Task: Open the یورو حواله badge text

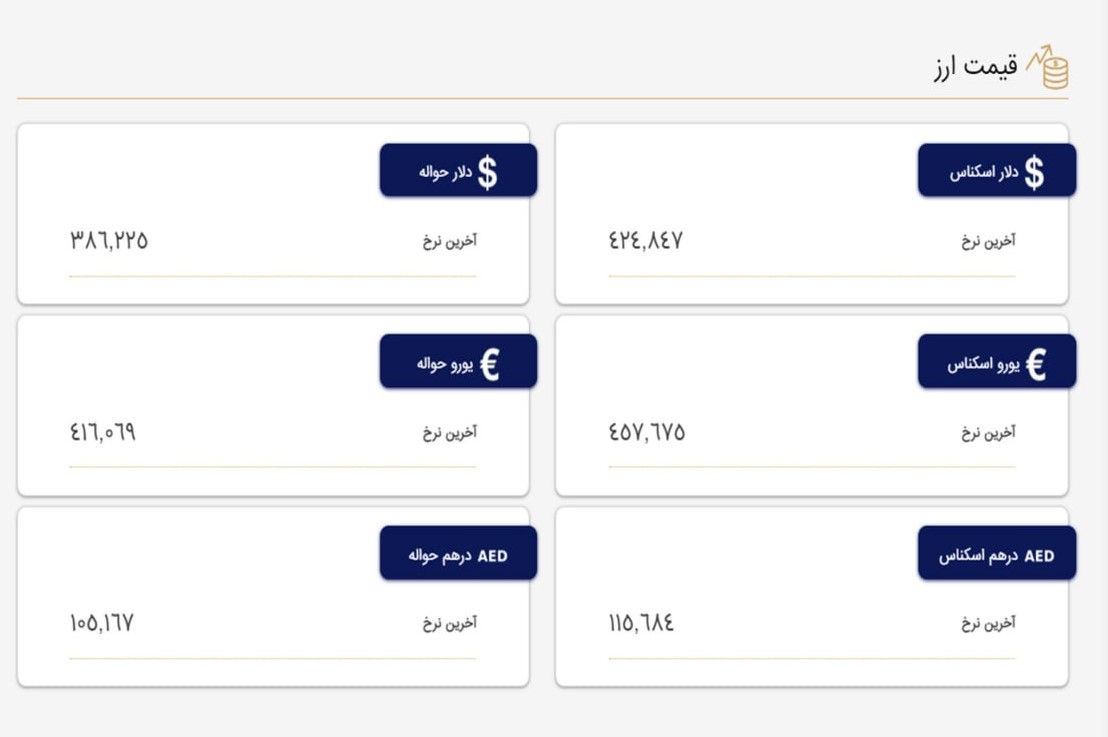Action: click(444, 364)
